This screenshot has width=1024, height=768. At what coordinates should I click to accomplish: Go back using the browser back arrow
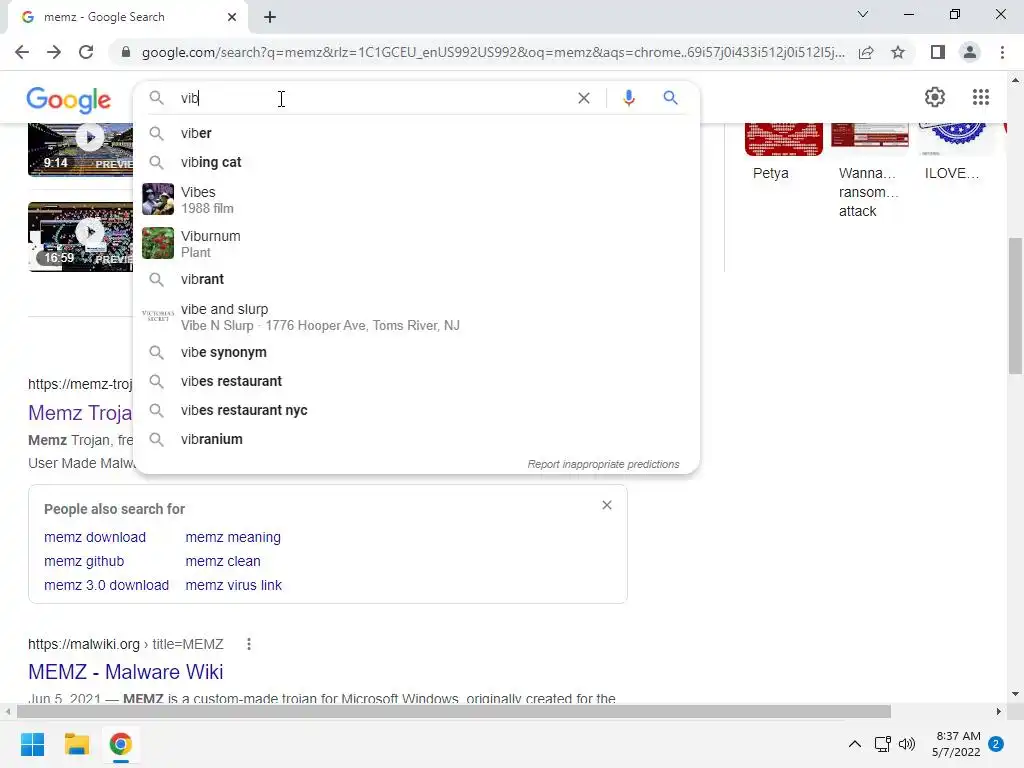pos(22,52)
